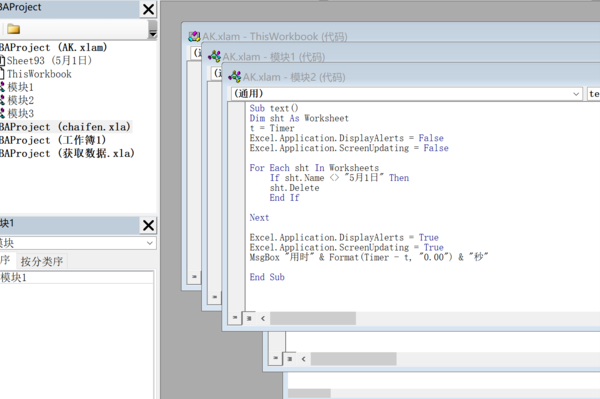Click horizontal scrollbar thumb in 模块2 window
Image resolution: width=600 pixels, height=399 pixels.
[x=313, y=318]
